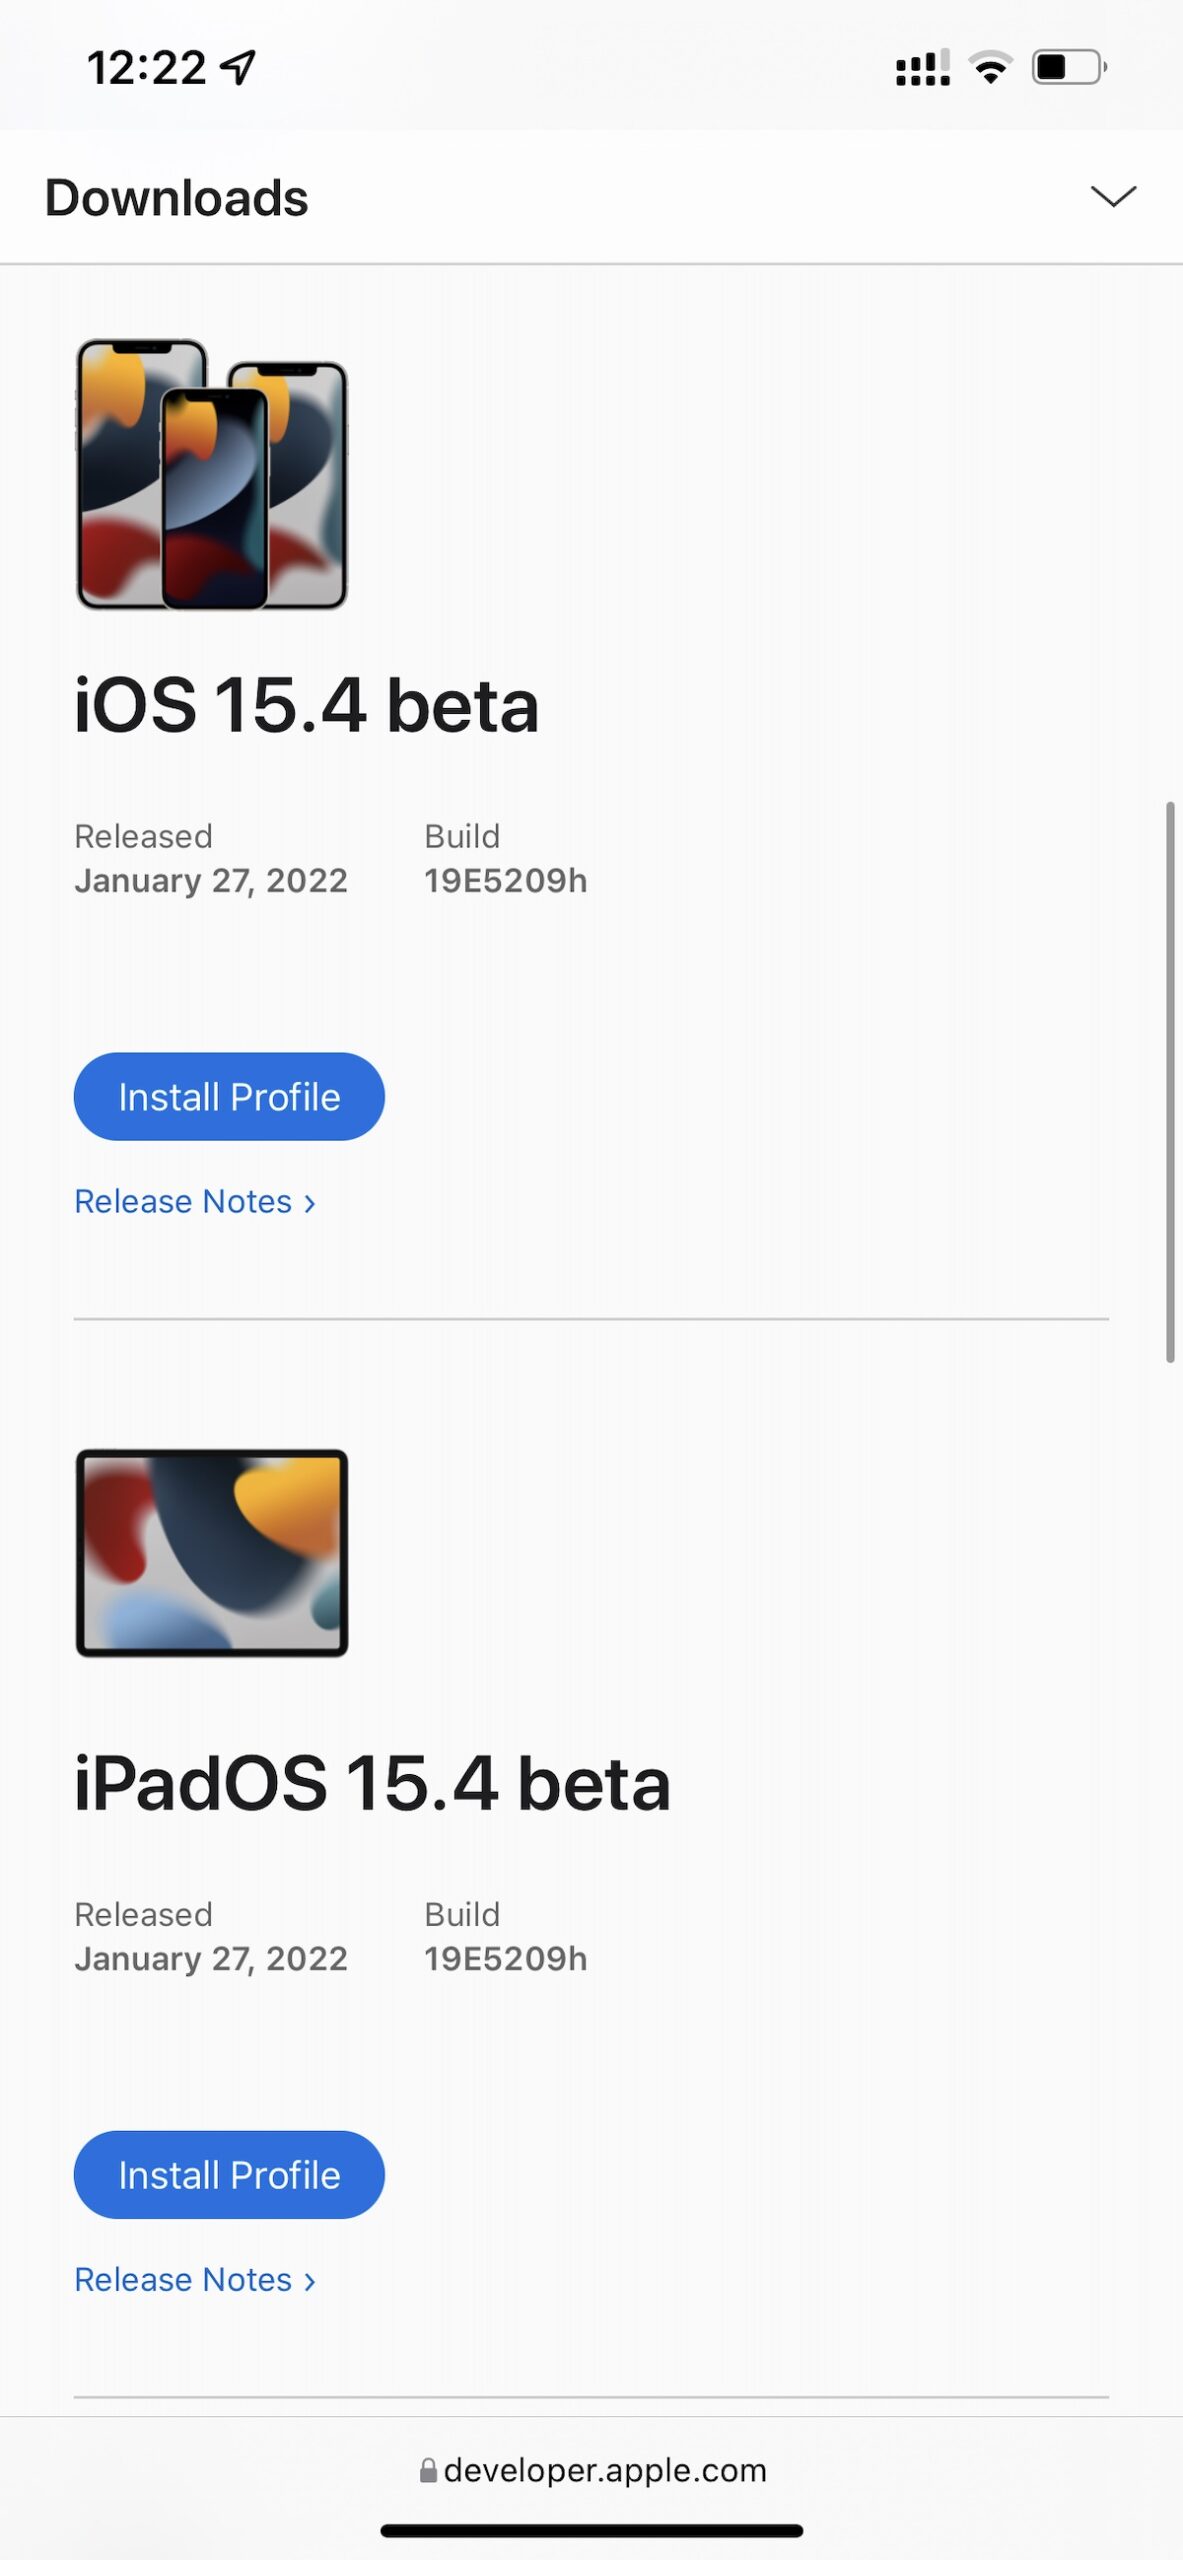Tap the iOS 15.4 beta title
The image size is (1183, 2560).
coord(307,705)
